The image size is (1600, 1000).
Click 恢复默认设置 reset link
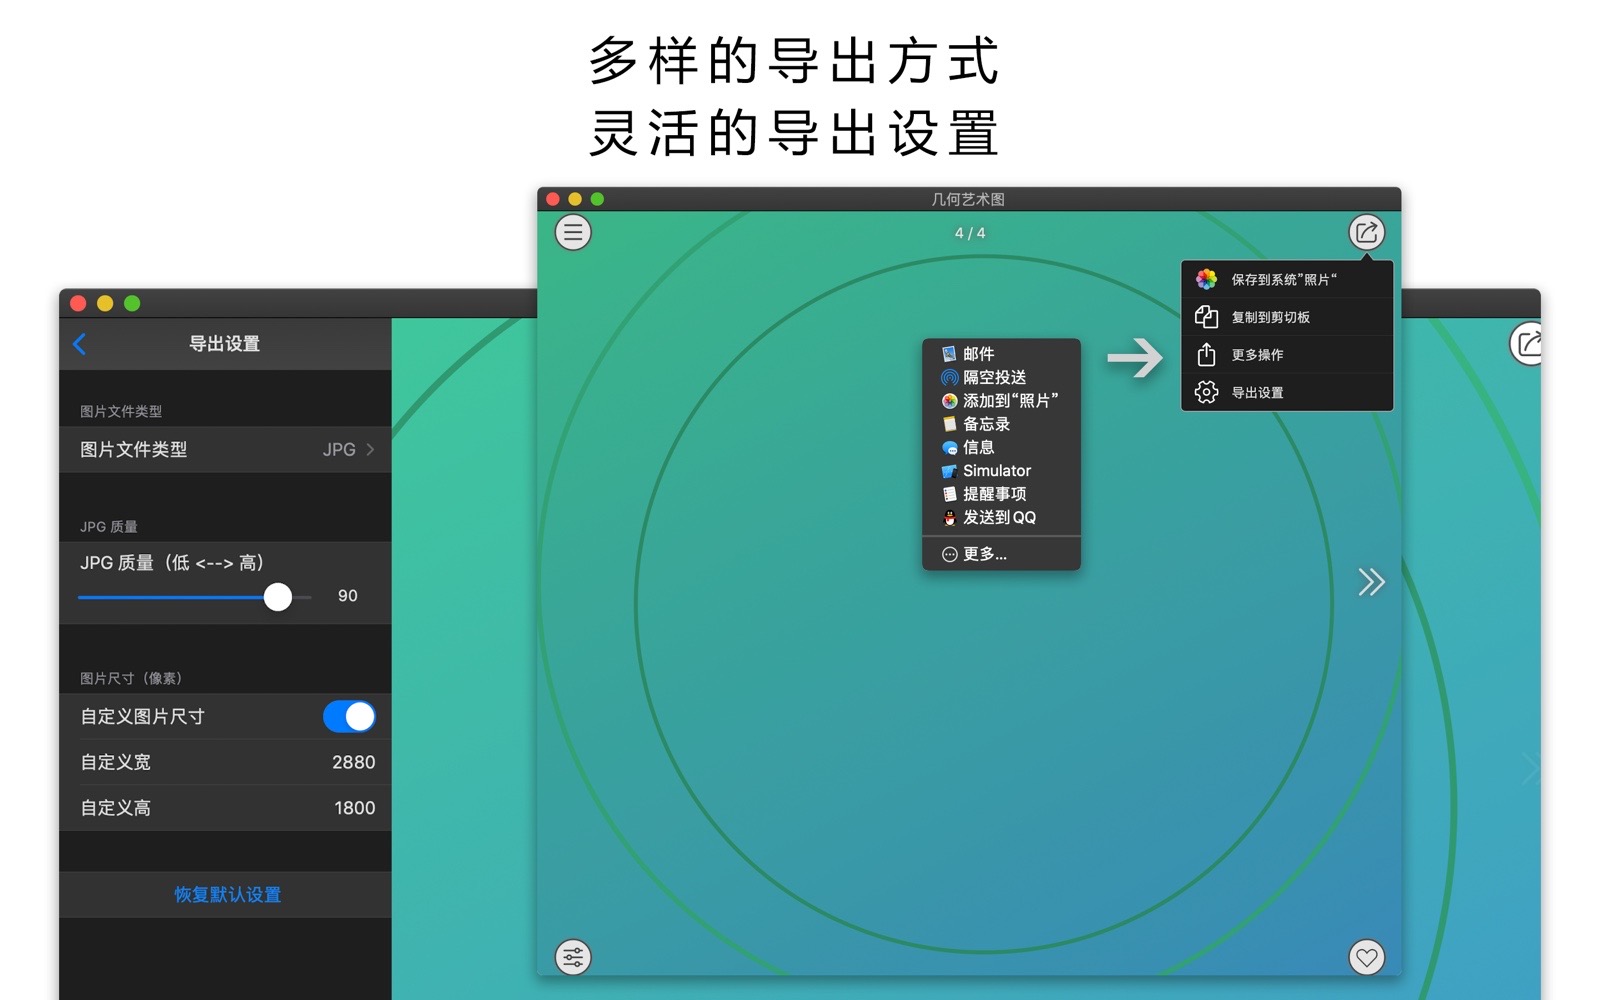[227, 895]
